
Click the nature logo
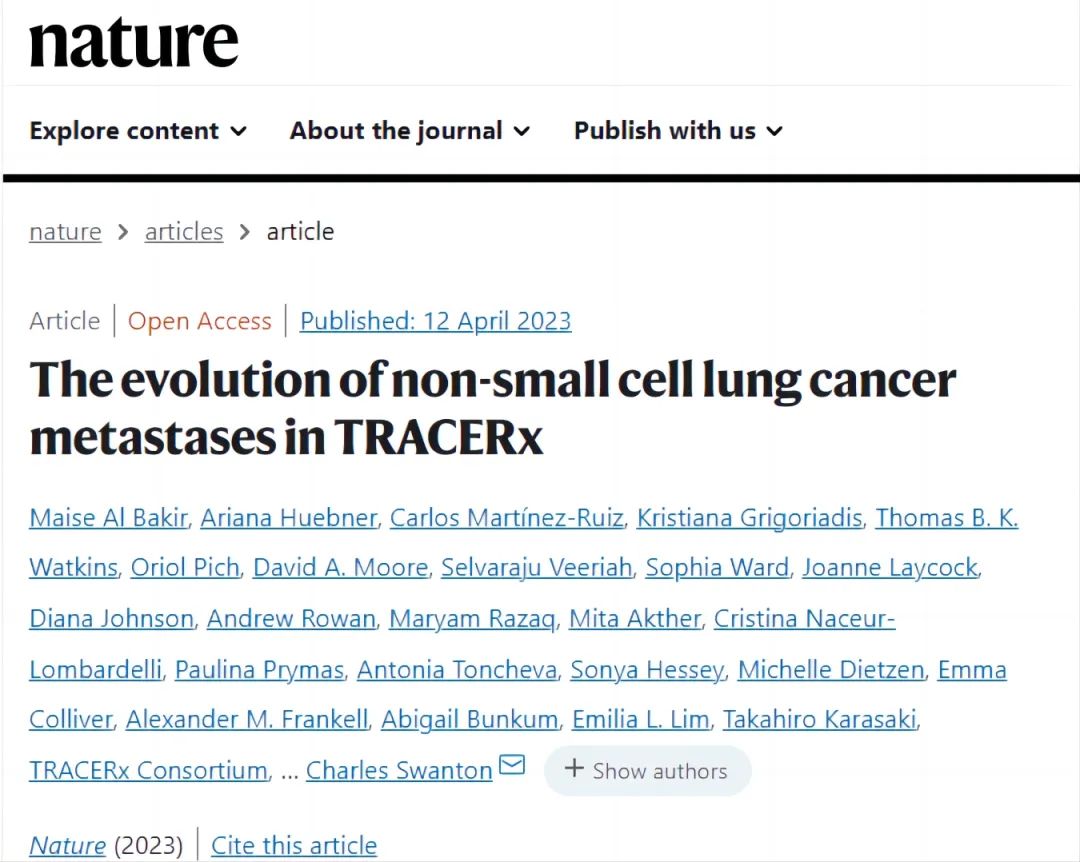click(x=134, y=42)
